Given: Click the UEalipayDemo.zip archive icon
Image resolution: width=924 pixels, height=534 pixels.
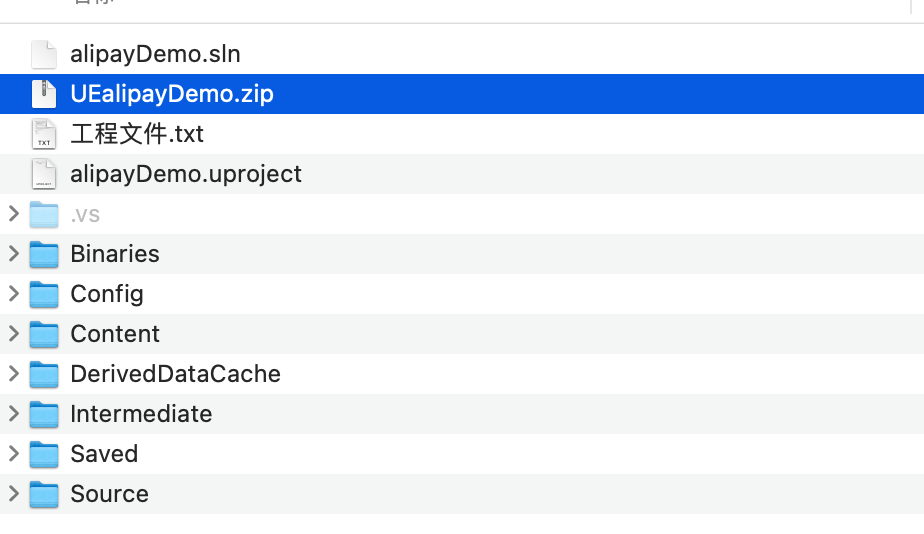Looking at the screenshot, I should pos(44,94).
